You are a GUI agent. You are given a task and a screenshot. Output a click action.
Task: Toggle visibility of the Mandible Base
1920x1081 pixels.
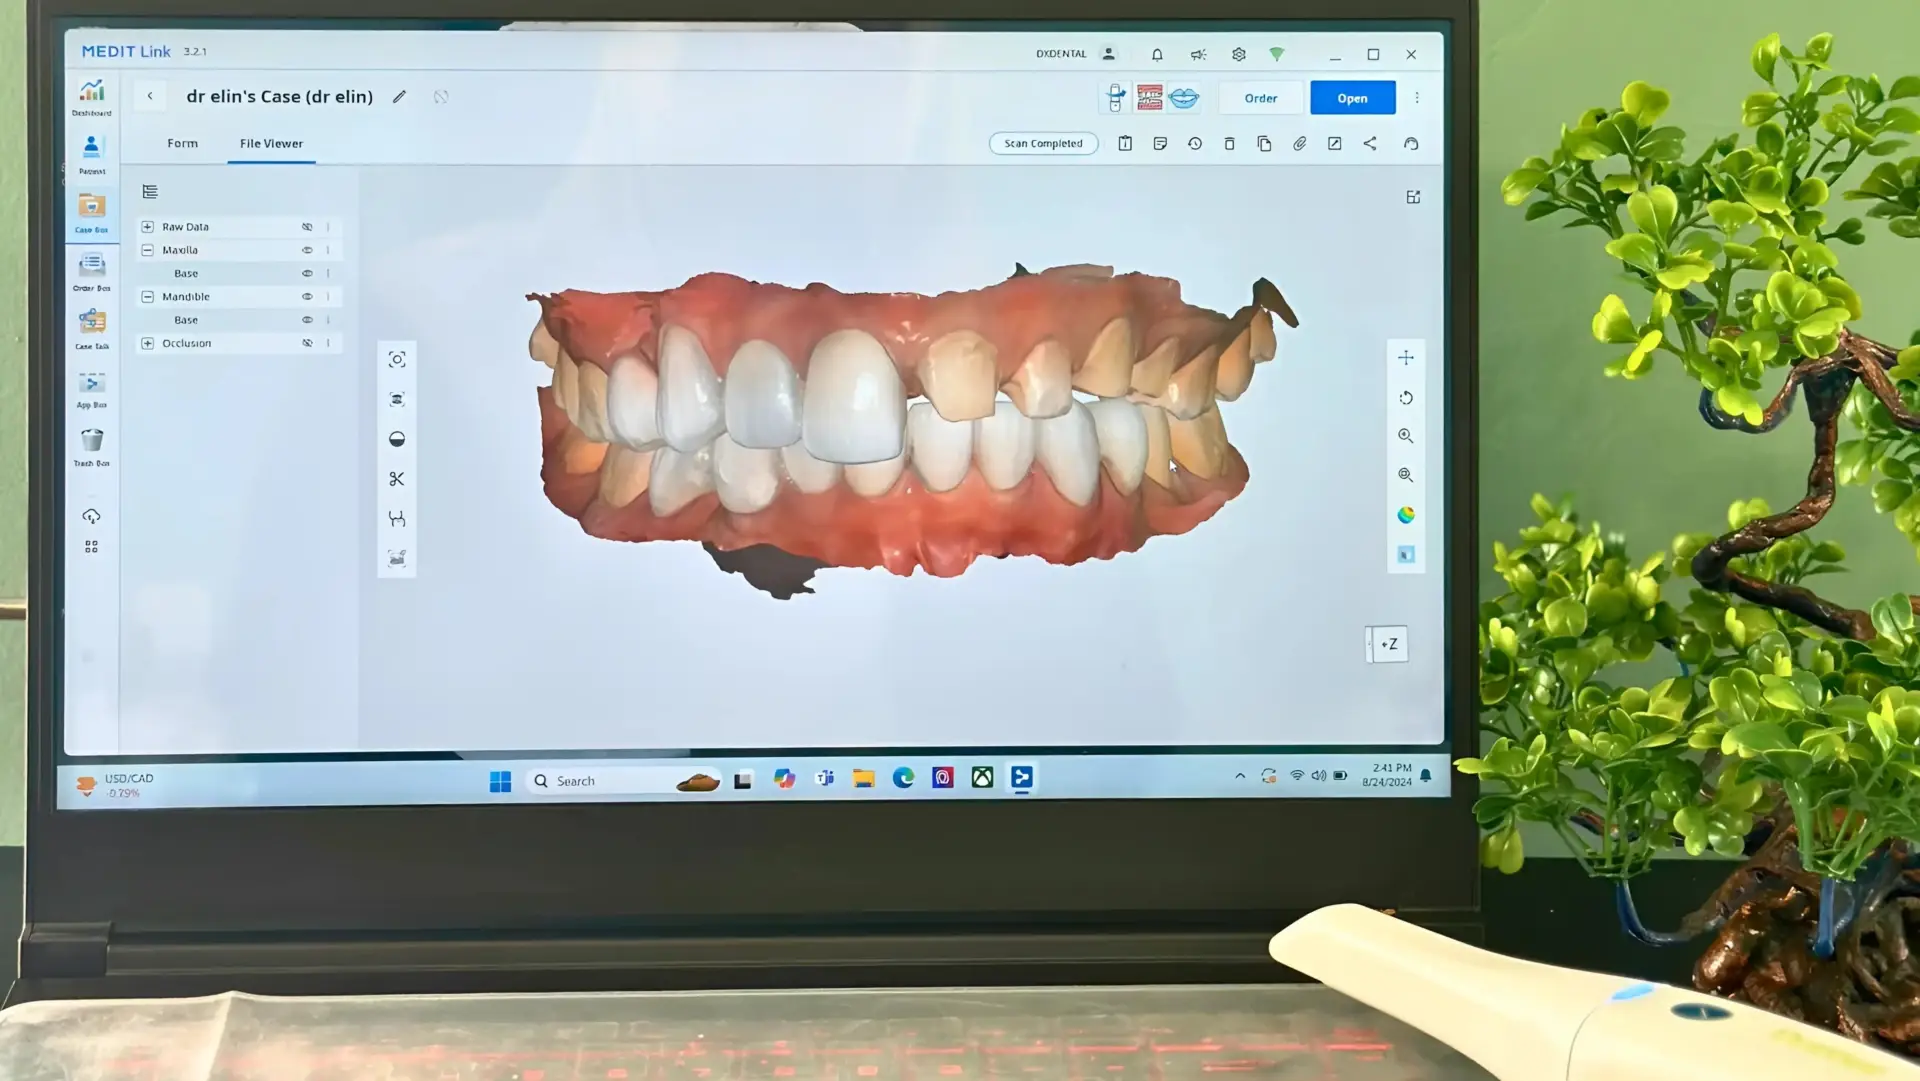pyautogui.click(x=307, y=319)
